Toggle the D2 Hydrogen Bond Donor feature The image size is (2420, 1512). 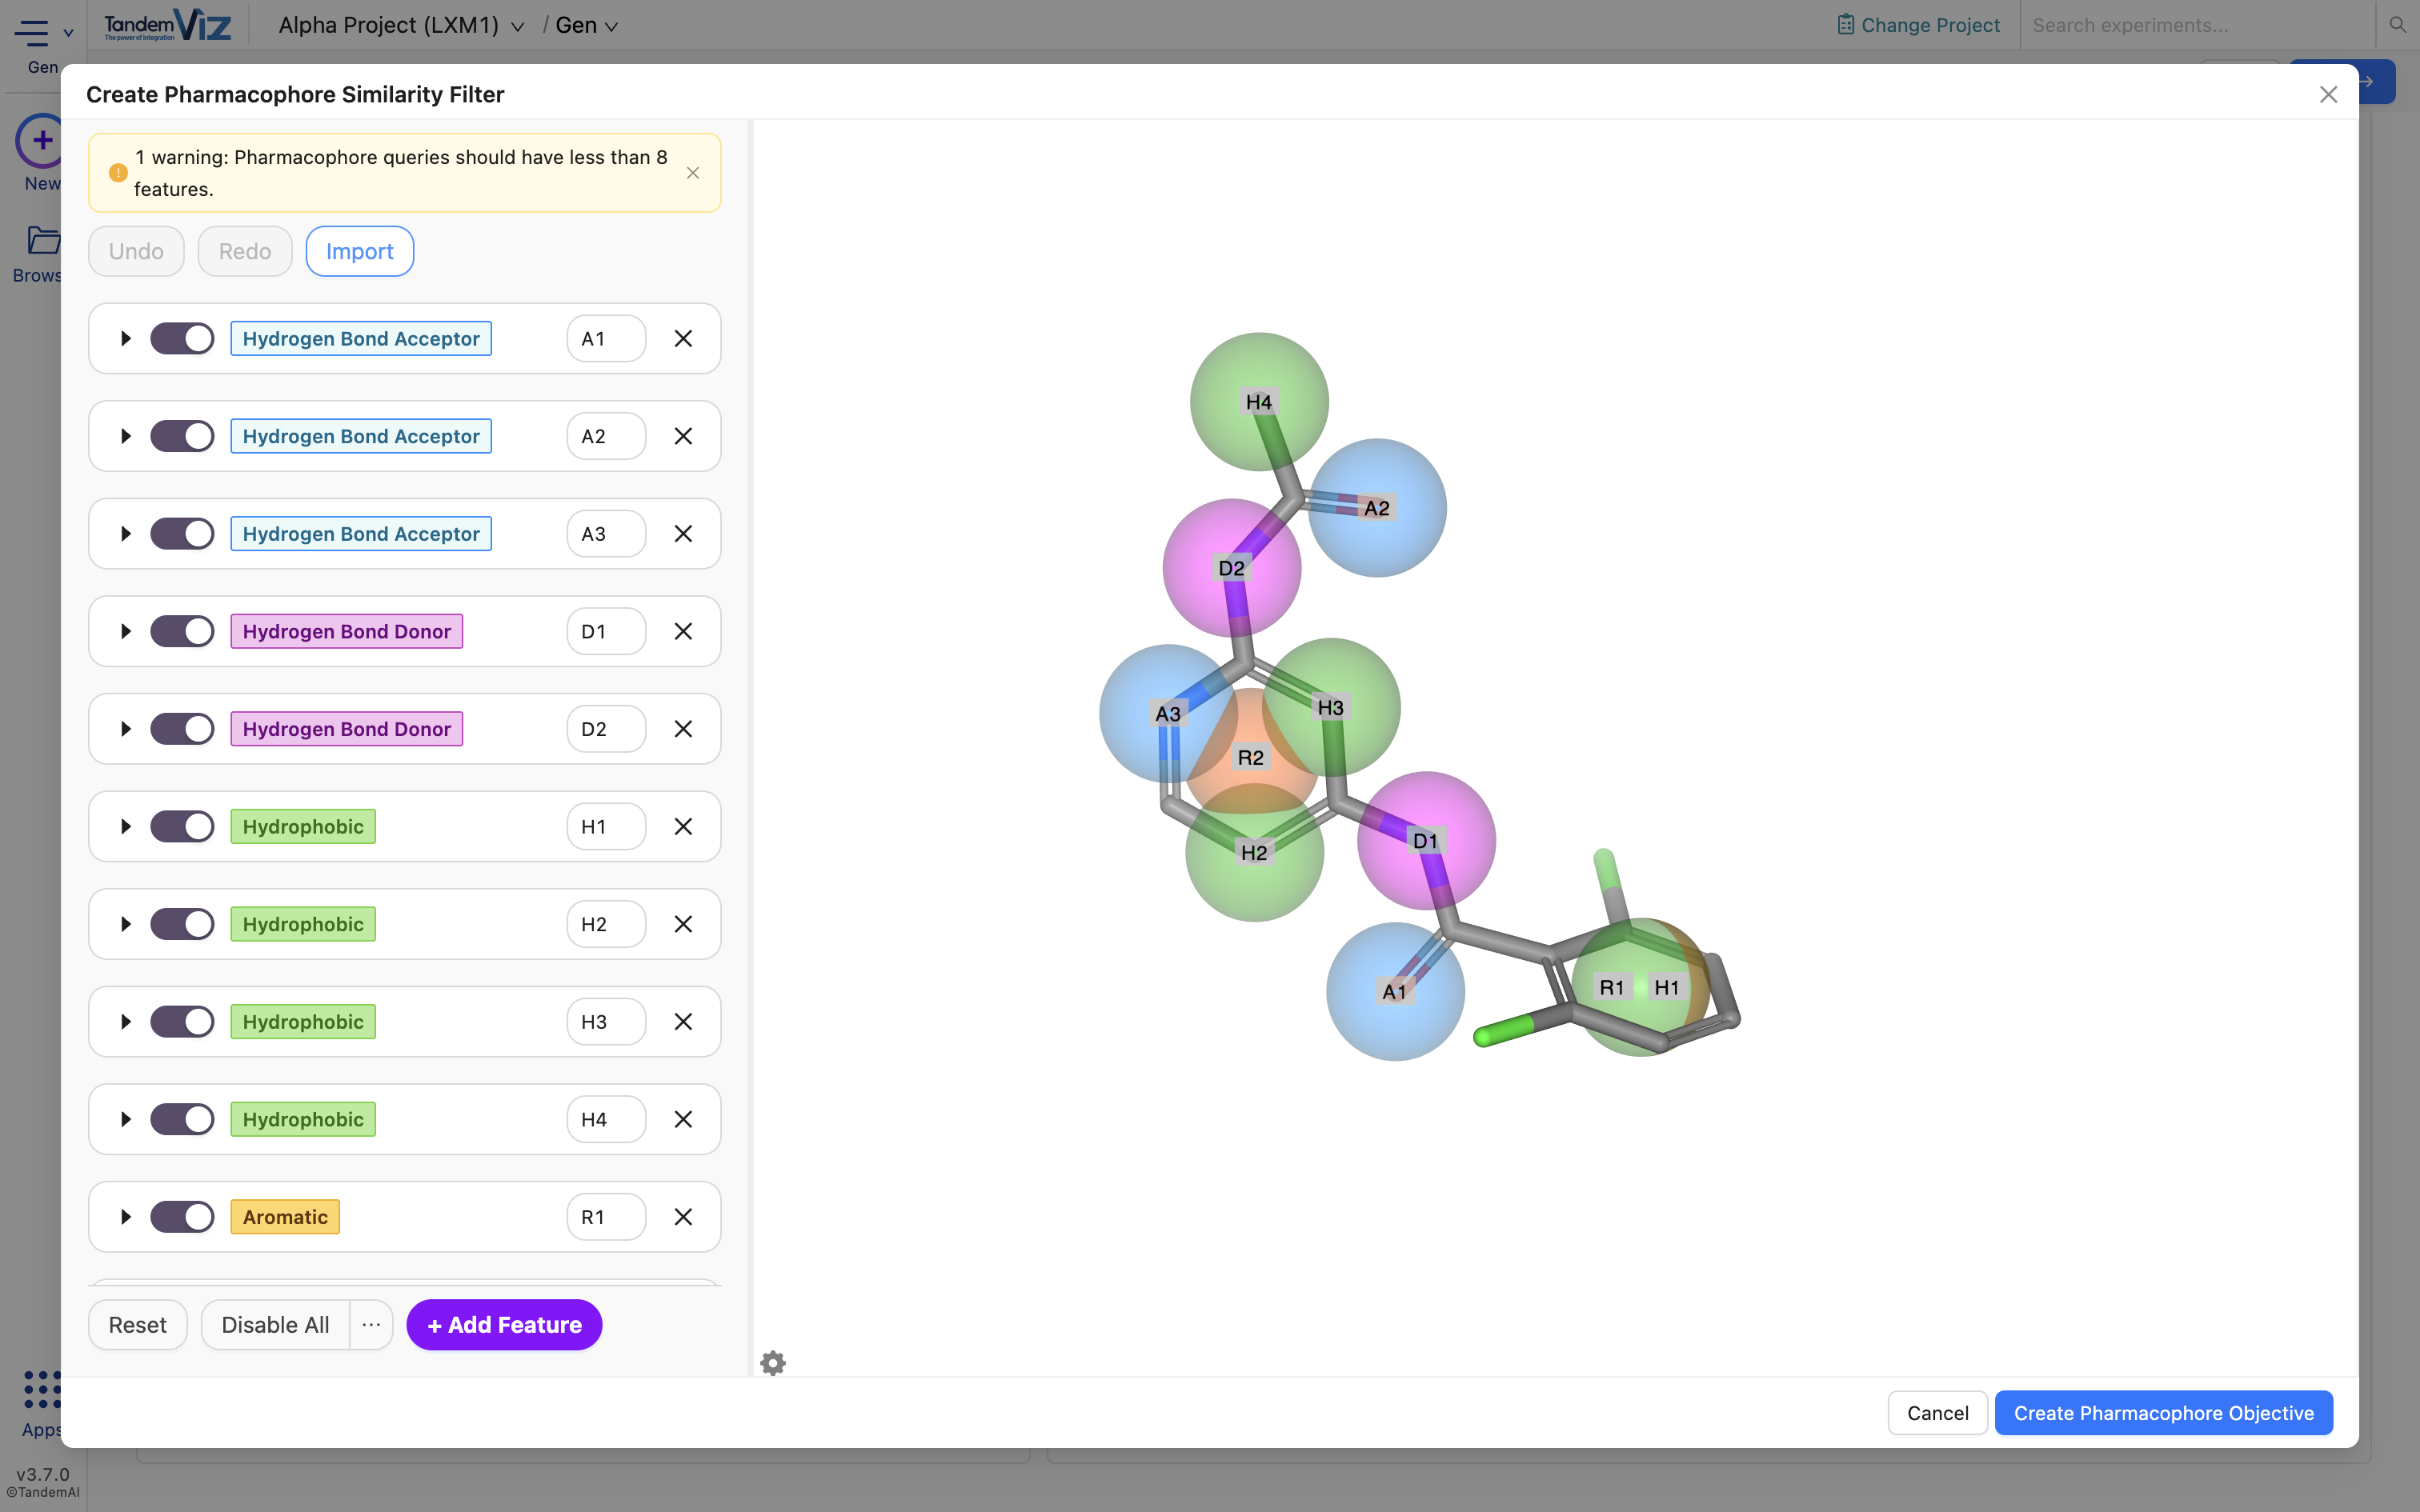[183, 728]
